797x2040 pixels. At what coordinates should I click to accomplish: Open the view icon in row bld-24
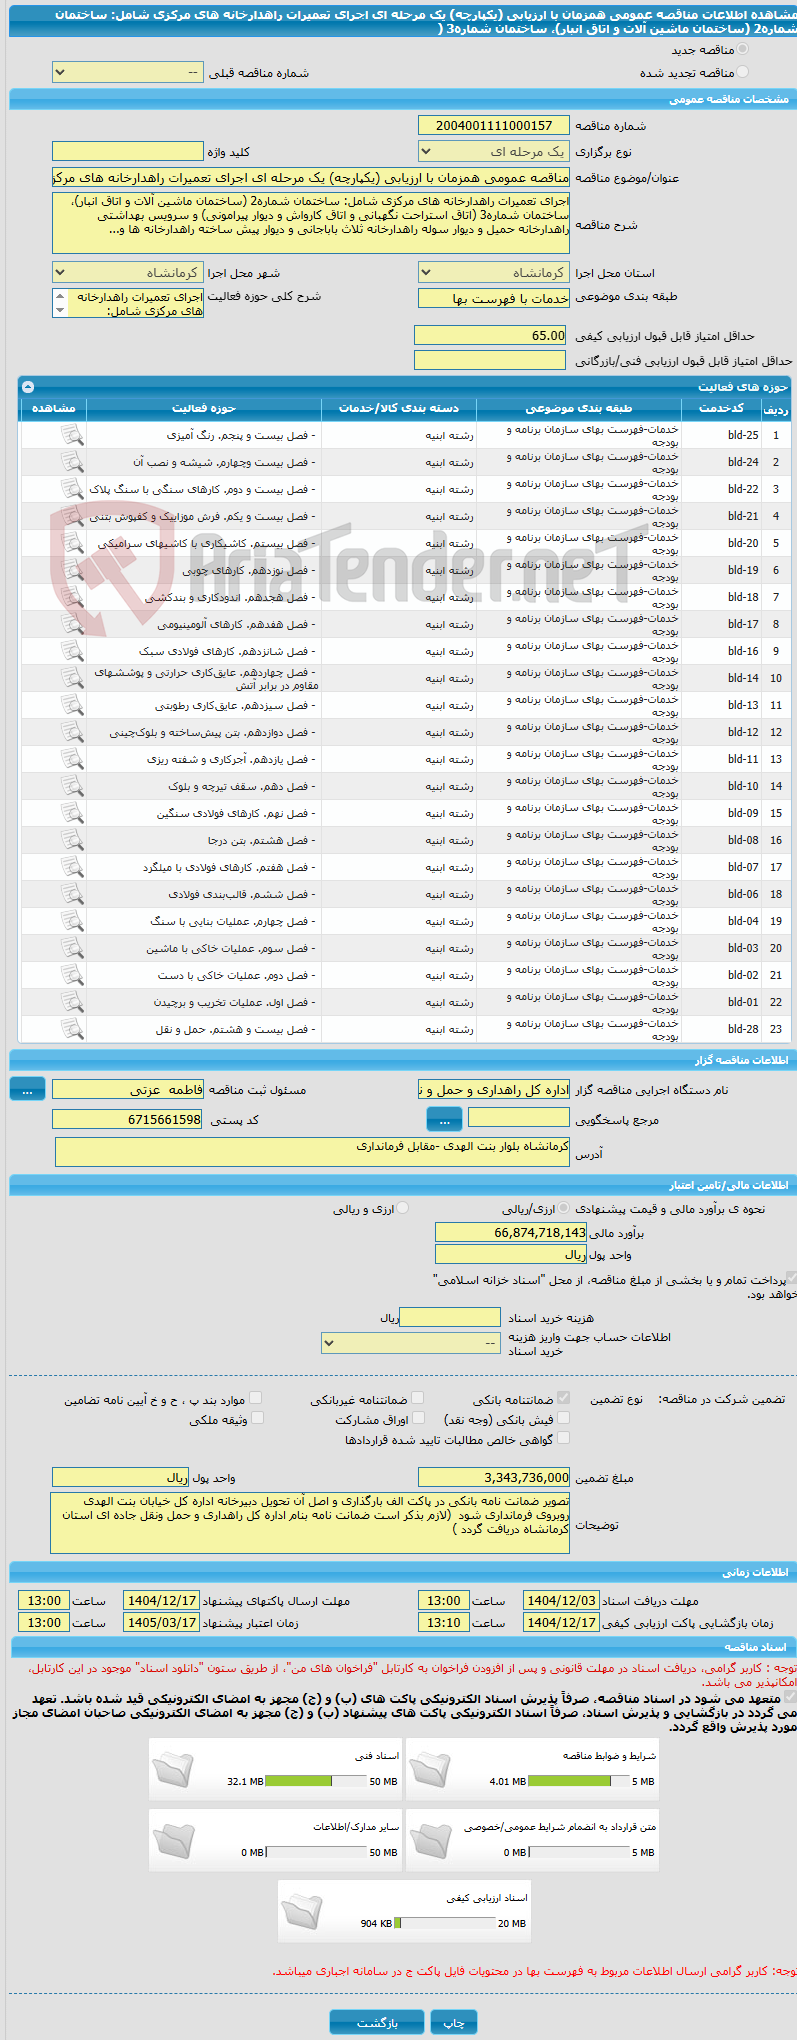click(71, 462)
